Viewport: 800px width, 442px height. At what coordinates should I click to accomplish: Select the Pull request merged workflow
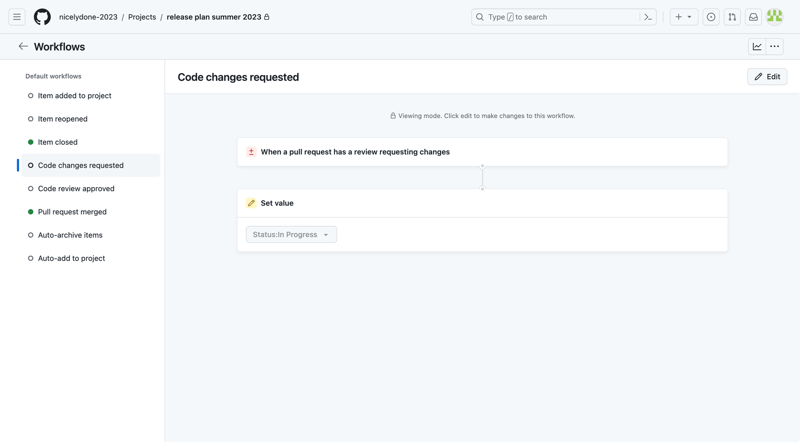pos(90,212)
